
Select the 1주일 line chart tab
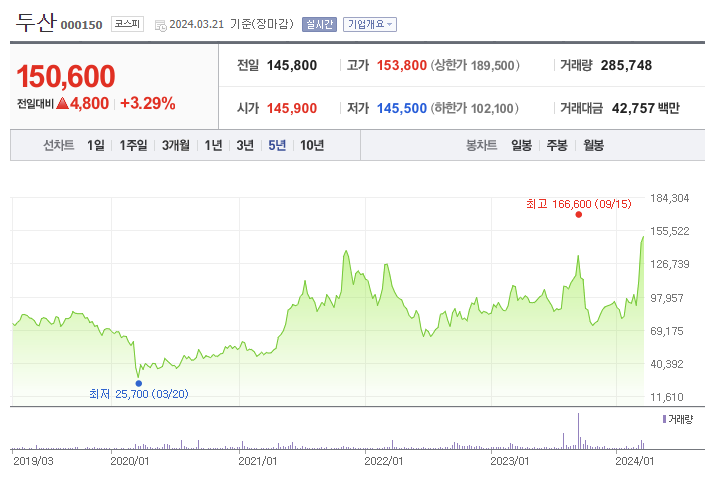(x=133, y=145)
